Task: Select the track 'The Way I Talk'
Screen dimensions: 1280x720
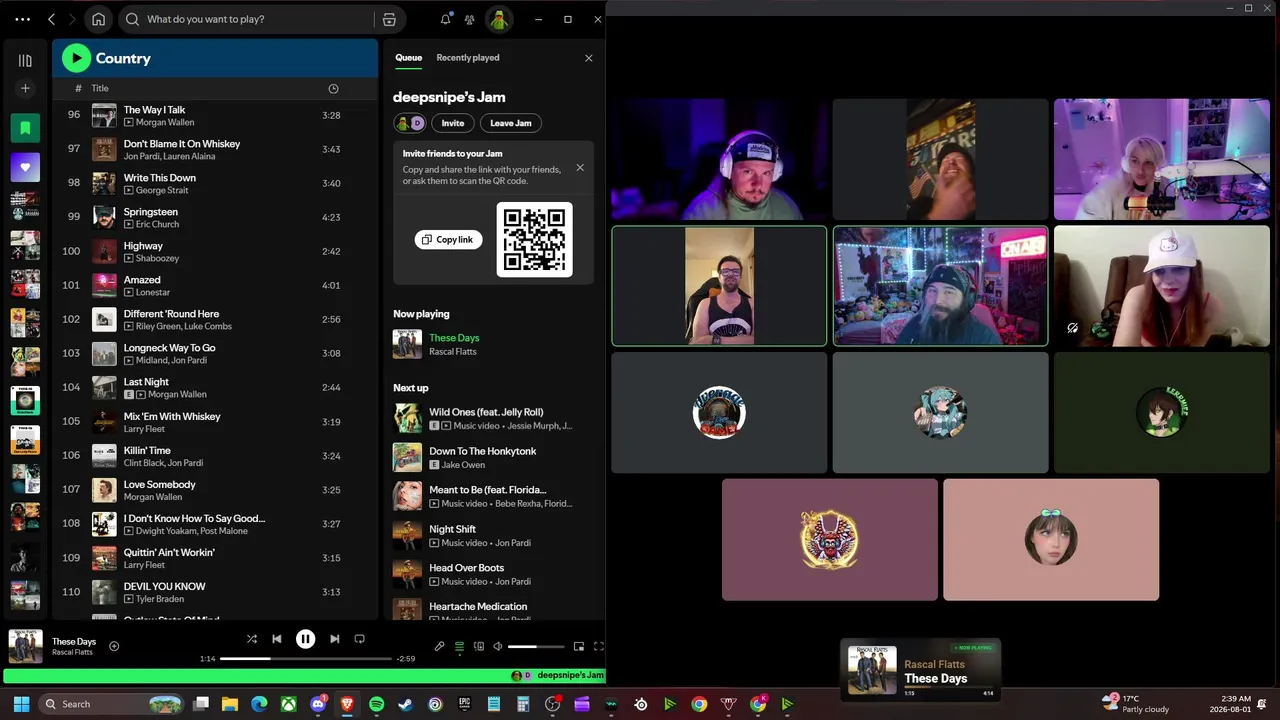Action: tap(154, 110)
